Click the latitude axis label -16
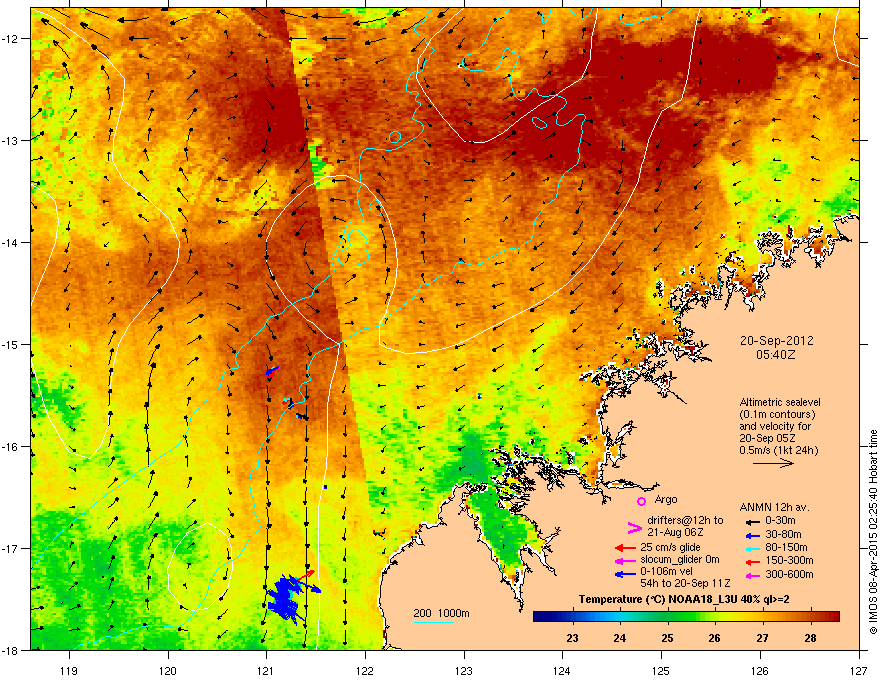 click(x=11, y=447)
